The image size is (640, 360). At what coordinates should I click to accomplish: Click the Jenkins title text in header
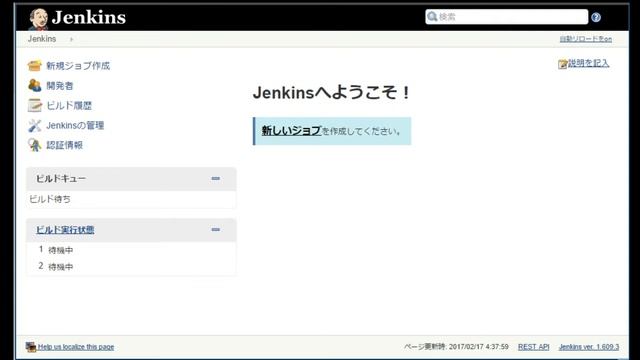click(x=89, y=17)
